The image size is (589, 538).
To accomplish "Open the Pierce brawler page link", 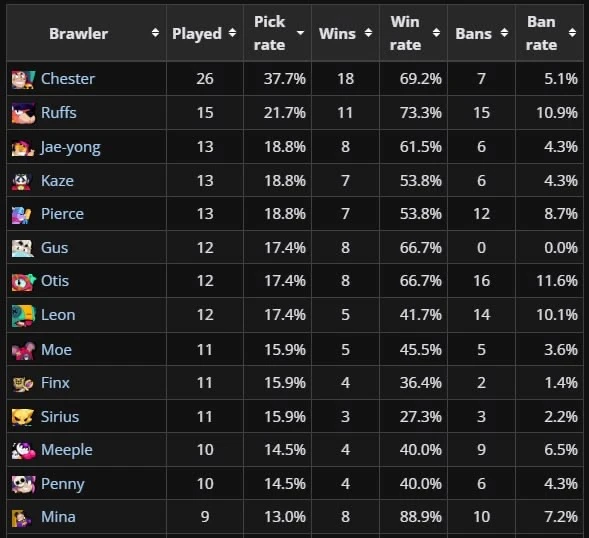I will [x=62, y=214].
